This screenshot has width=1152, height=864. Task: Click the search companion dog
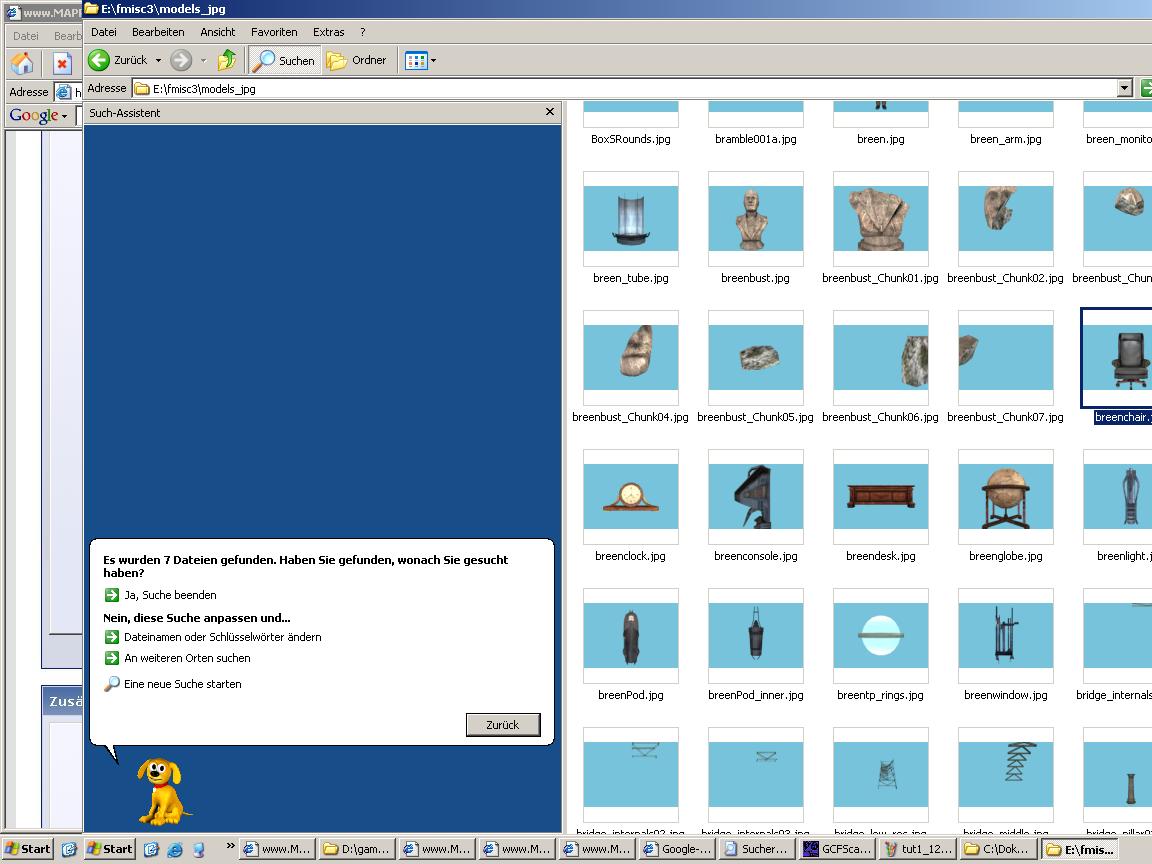coord(163,792)
